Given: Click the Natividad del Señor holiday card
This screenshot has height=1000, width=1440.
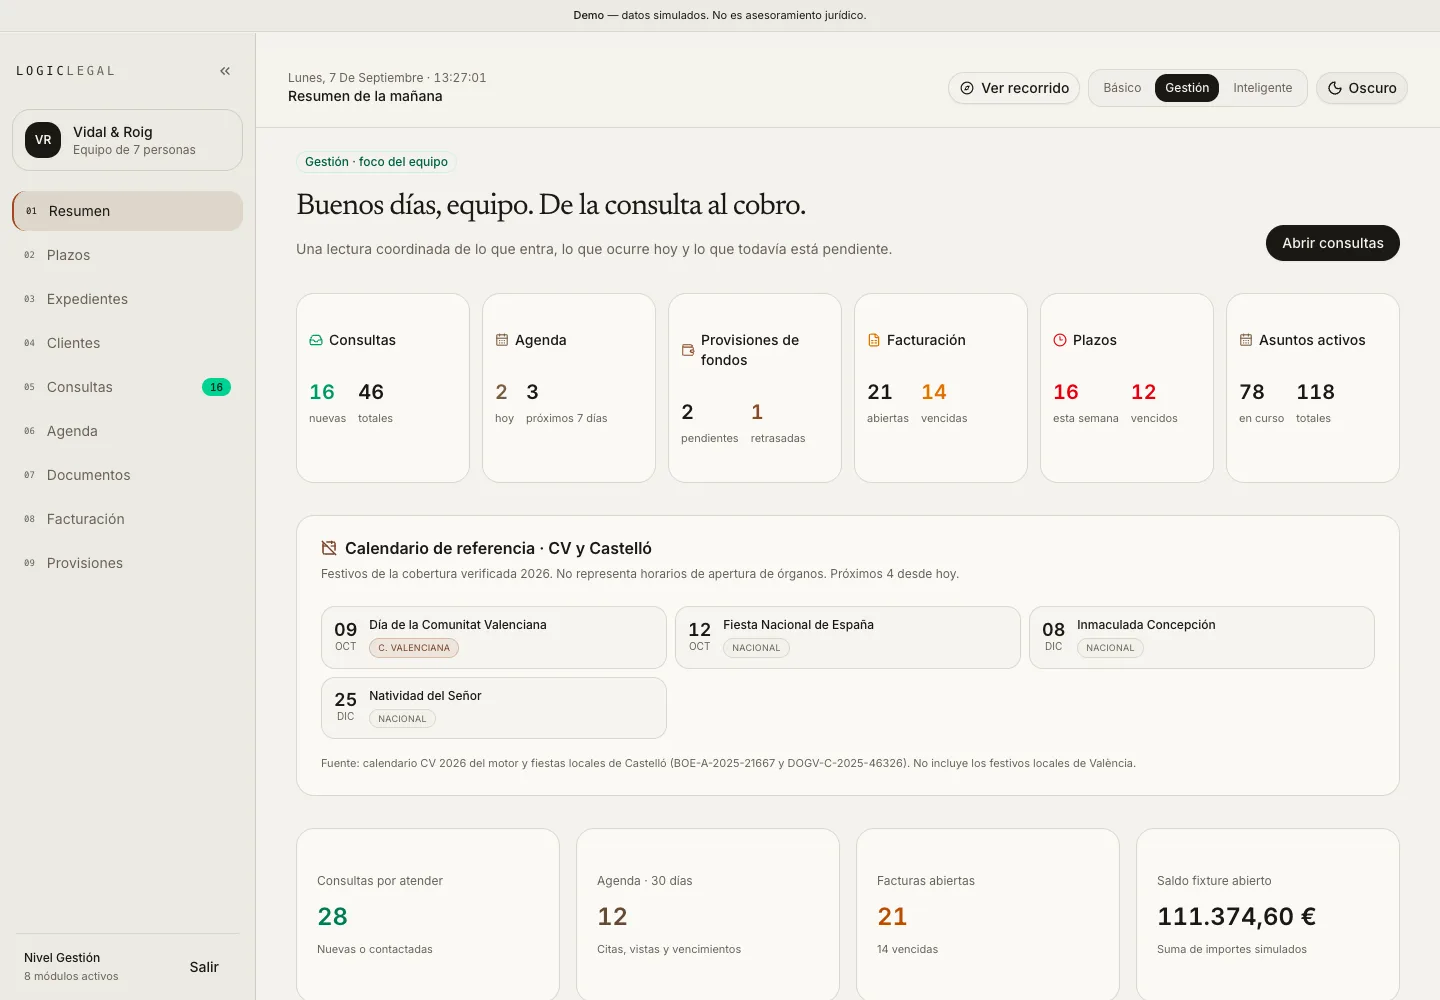Looking at the screenshot, I should (x=494, y=708).
